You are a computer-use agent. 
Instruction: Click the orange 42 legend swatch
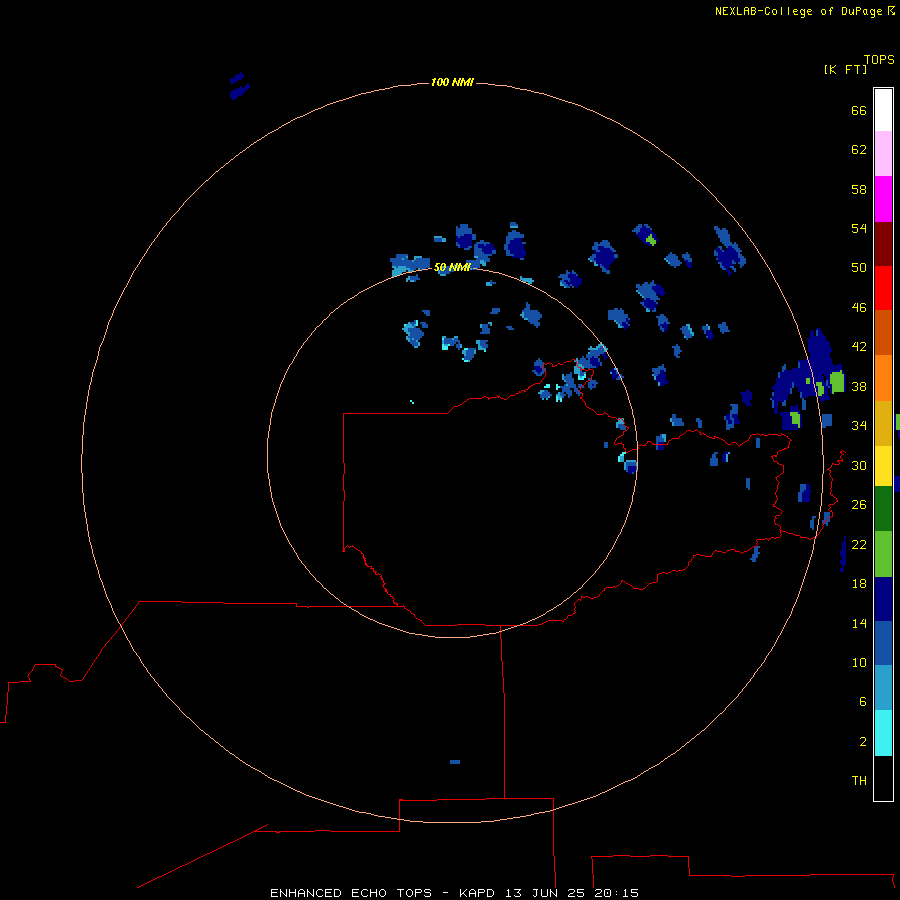883,378
